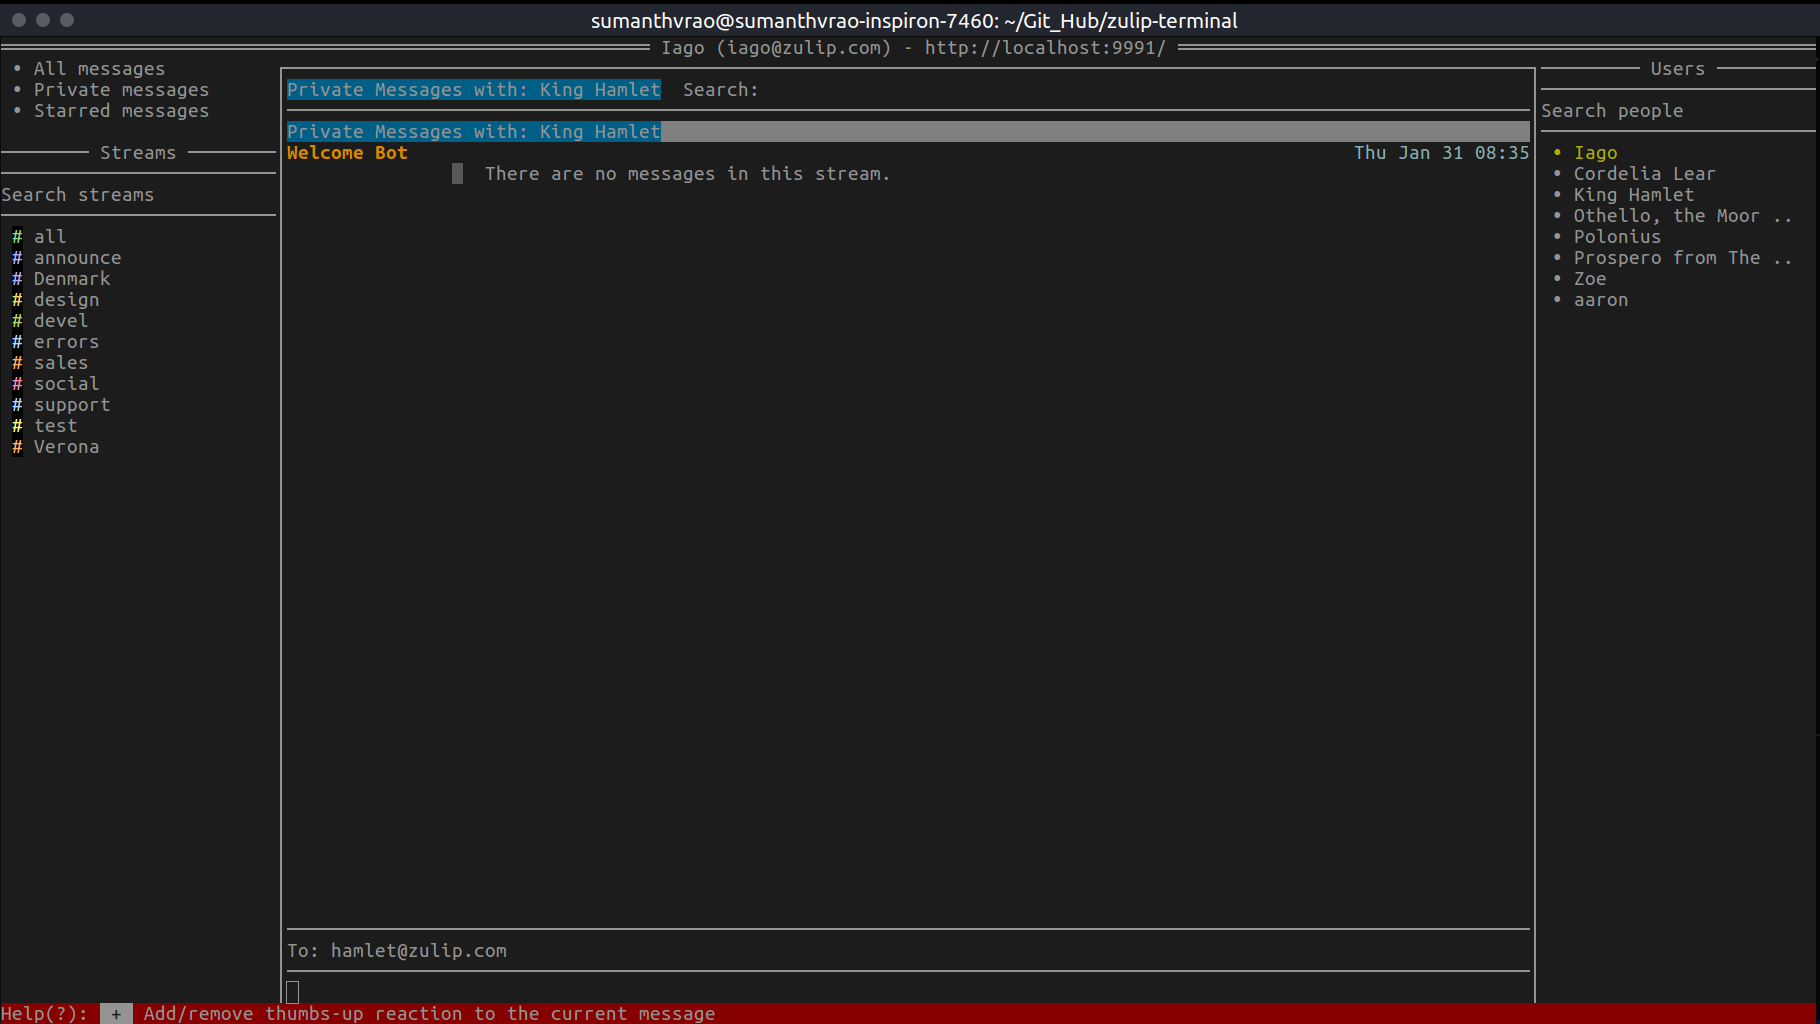Open All messages view
Screen dimensions: 1820x1024
99,69
